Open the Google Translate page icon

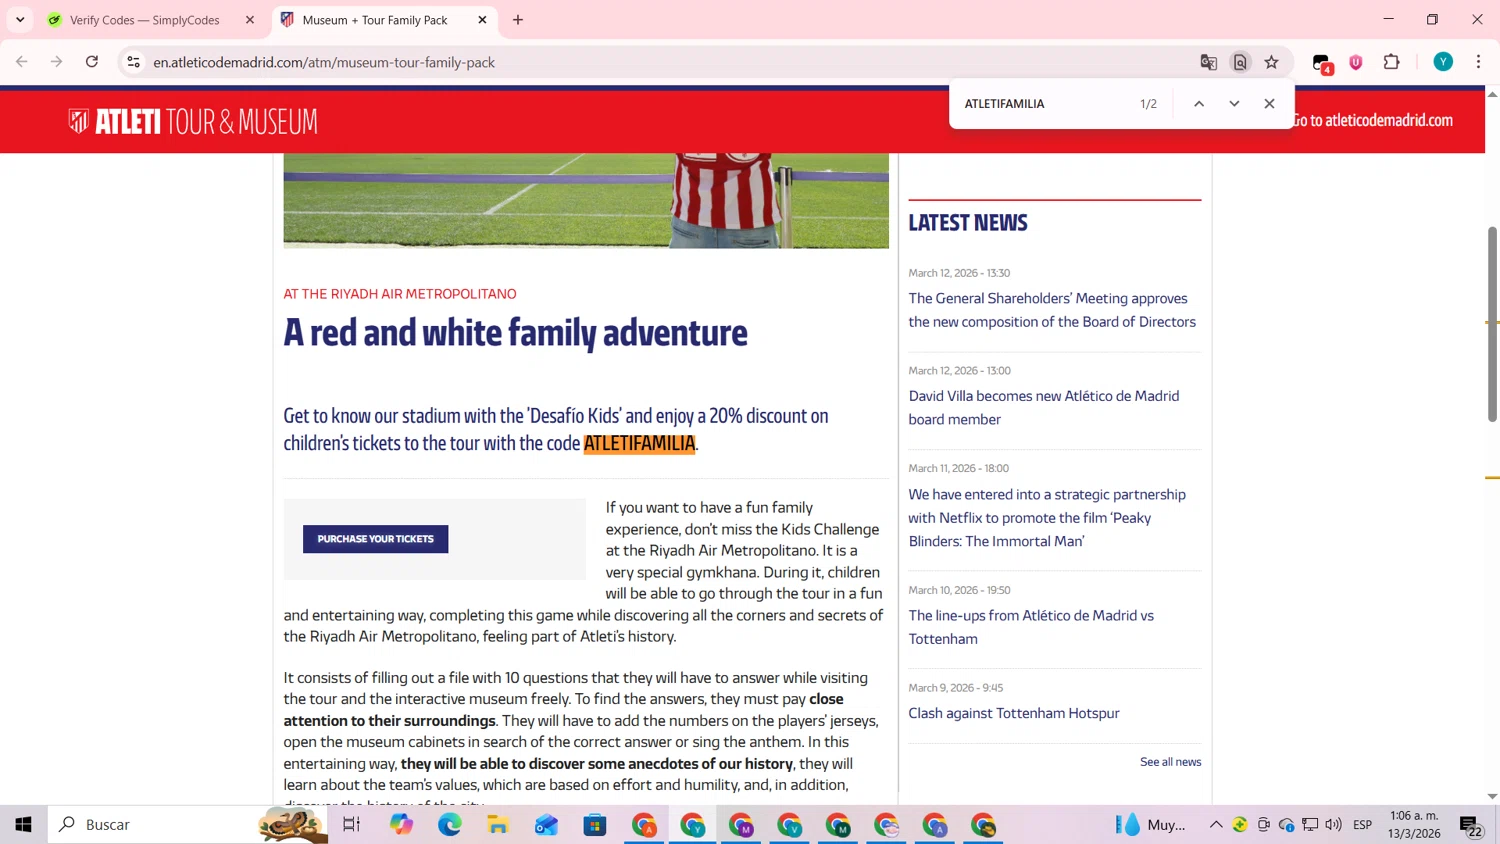coord(1209,62)
